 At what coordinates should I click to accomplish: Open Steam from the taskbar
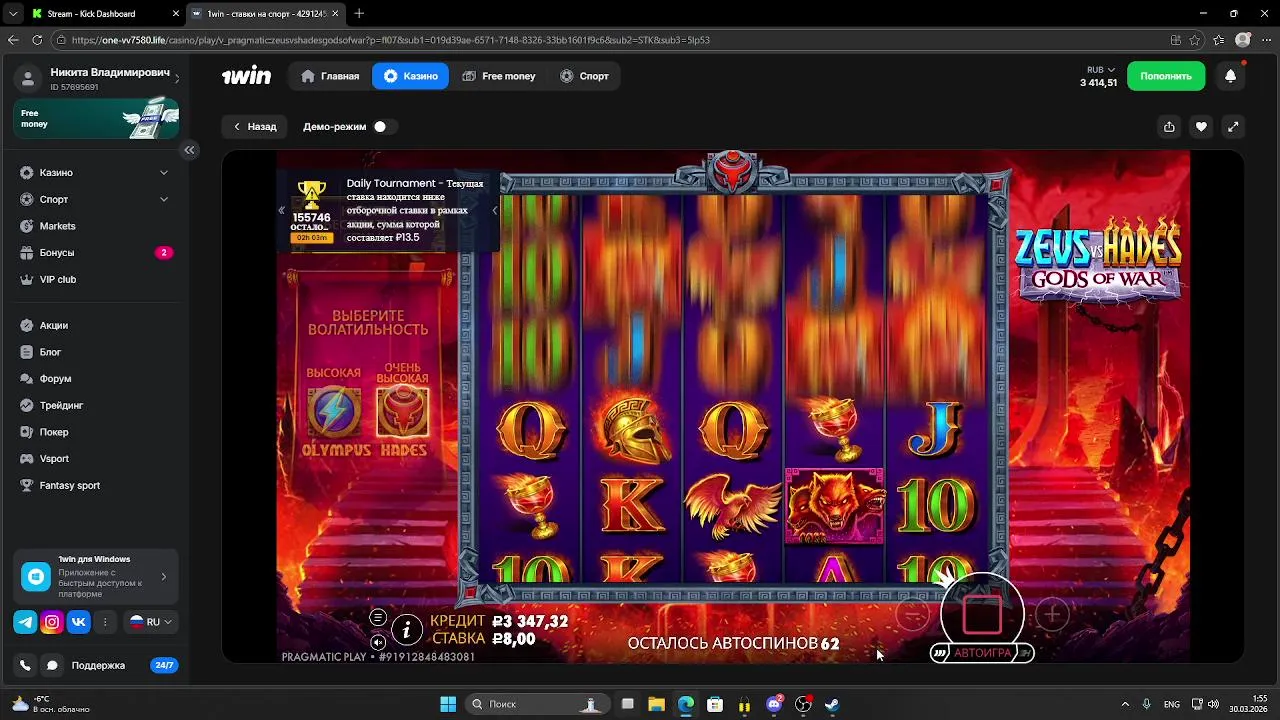coord(831,704)
